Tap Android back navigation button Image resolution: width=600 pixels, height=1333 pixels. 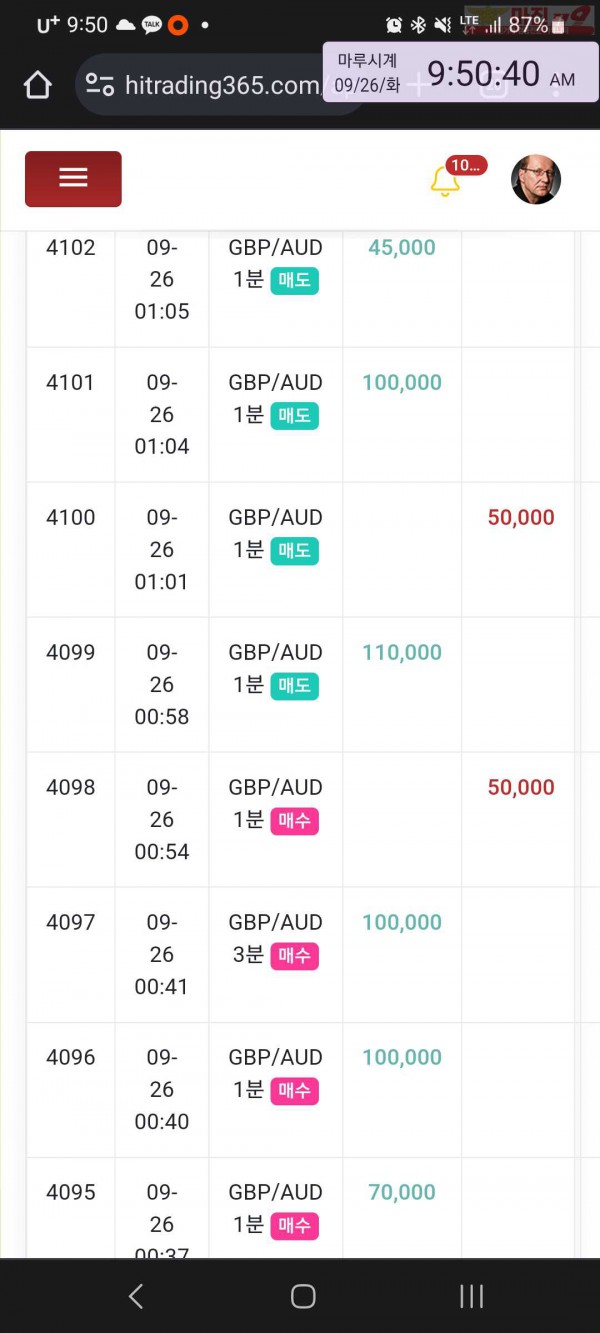click(x=136, y=1297)
